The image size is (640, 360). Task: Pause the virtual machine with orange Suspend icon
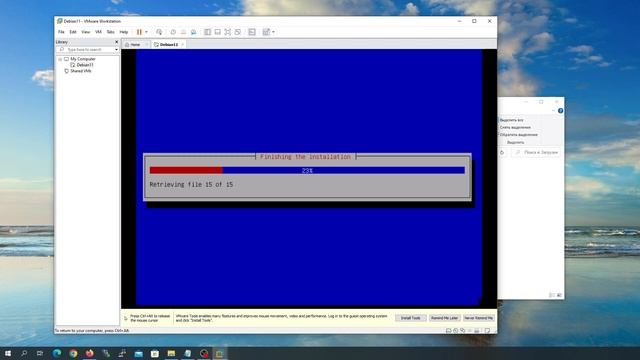click(x=139, y=32)
